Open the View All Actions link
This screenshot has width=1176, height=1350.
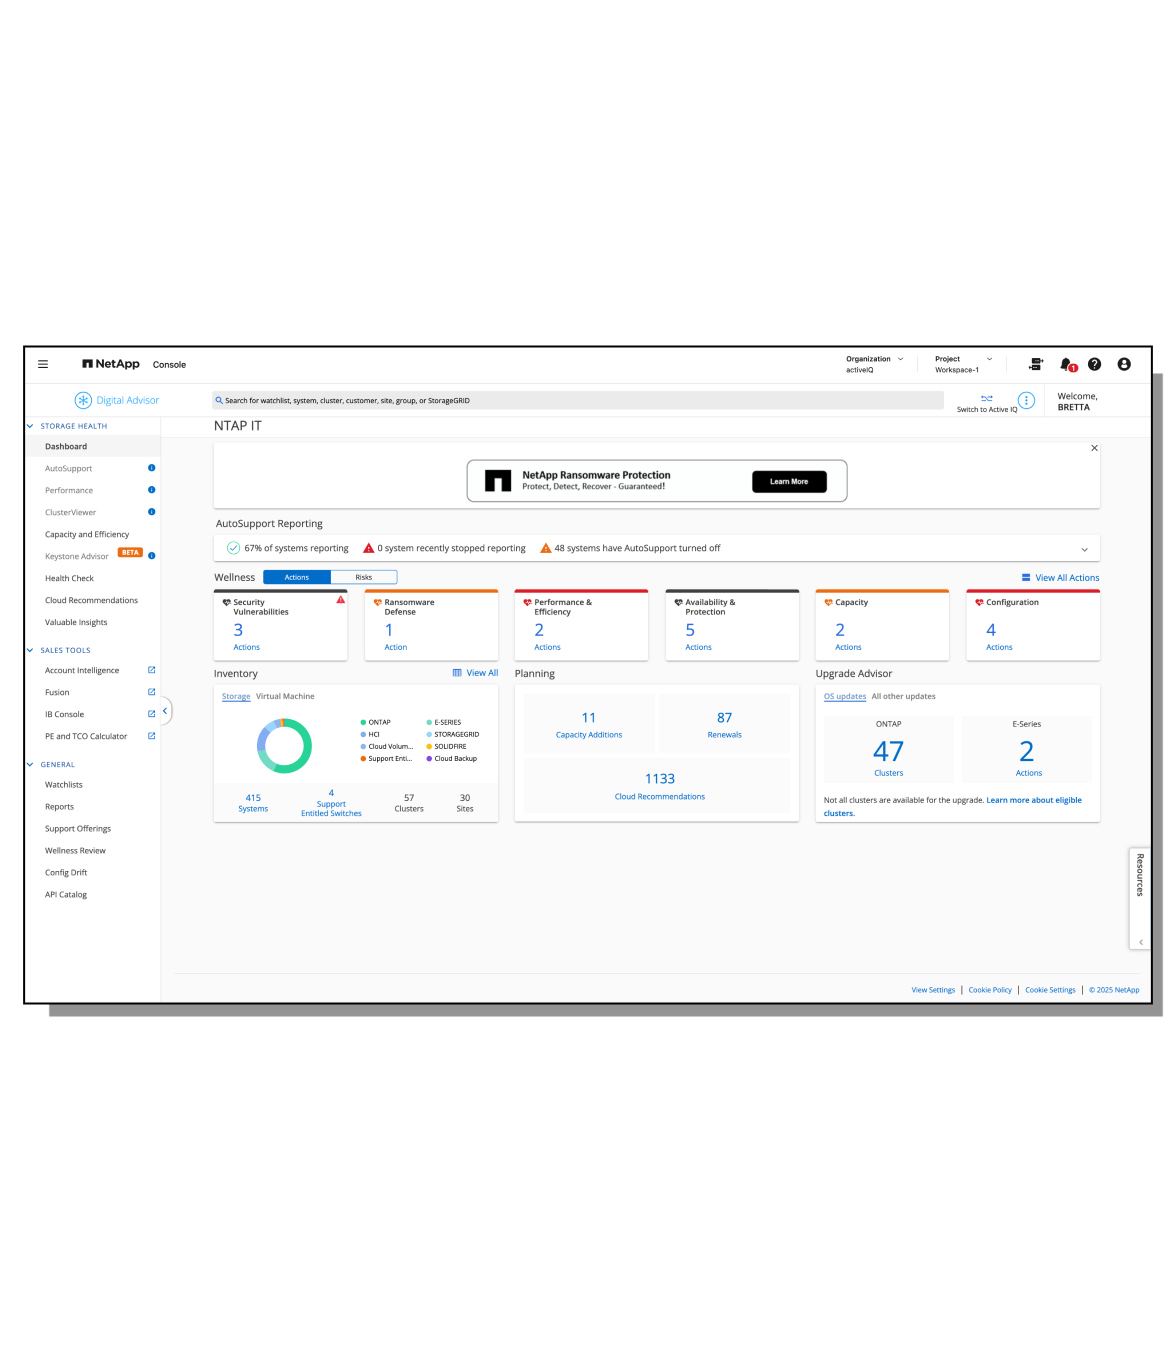click(x=1066, y=578)
